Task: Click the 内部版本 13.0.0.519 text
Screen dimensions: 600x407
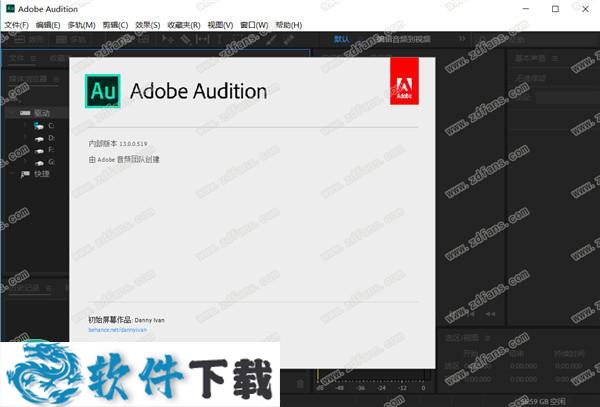Action: click(x=118, y=144)
